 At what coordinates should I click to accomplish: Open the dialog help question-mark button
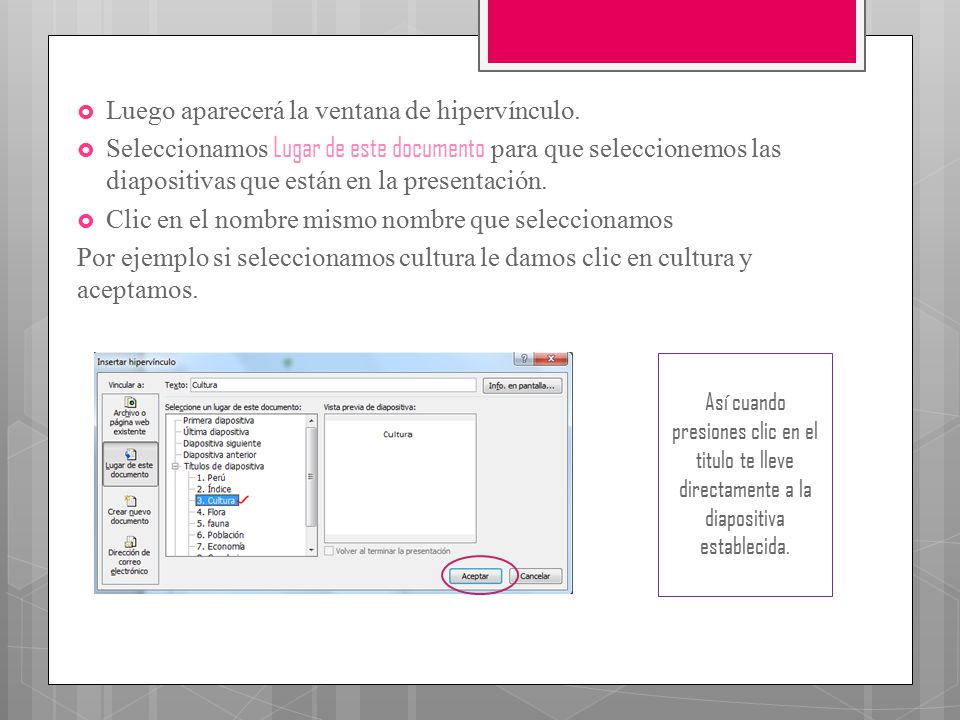(523, 359)
